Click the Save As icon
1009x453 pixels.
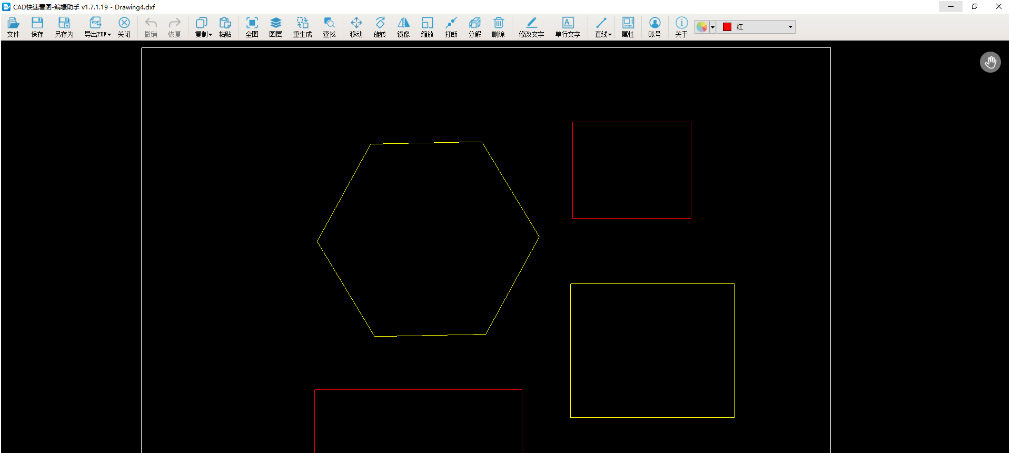click(64, 26)
